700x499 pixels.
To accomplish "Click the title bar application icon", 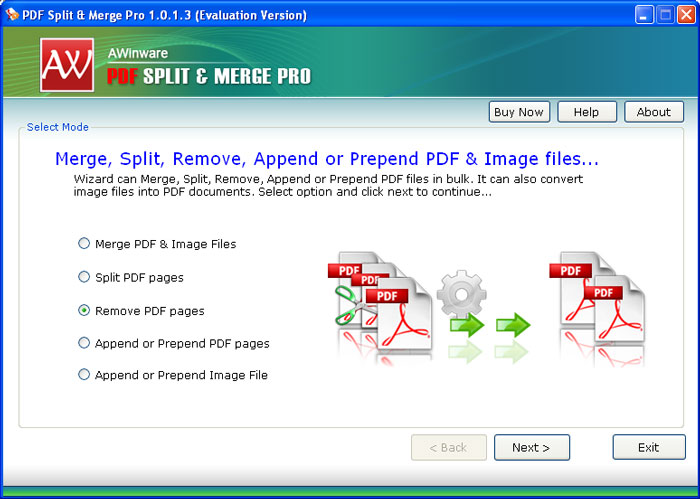I will (x=12, y=15).
